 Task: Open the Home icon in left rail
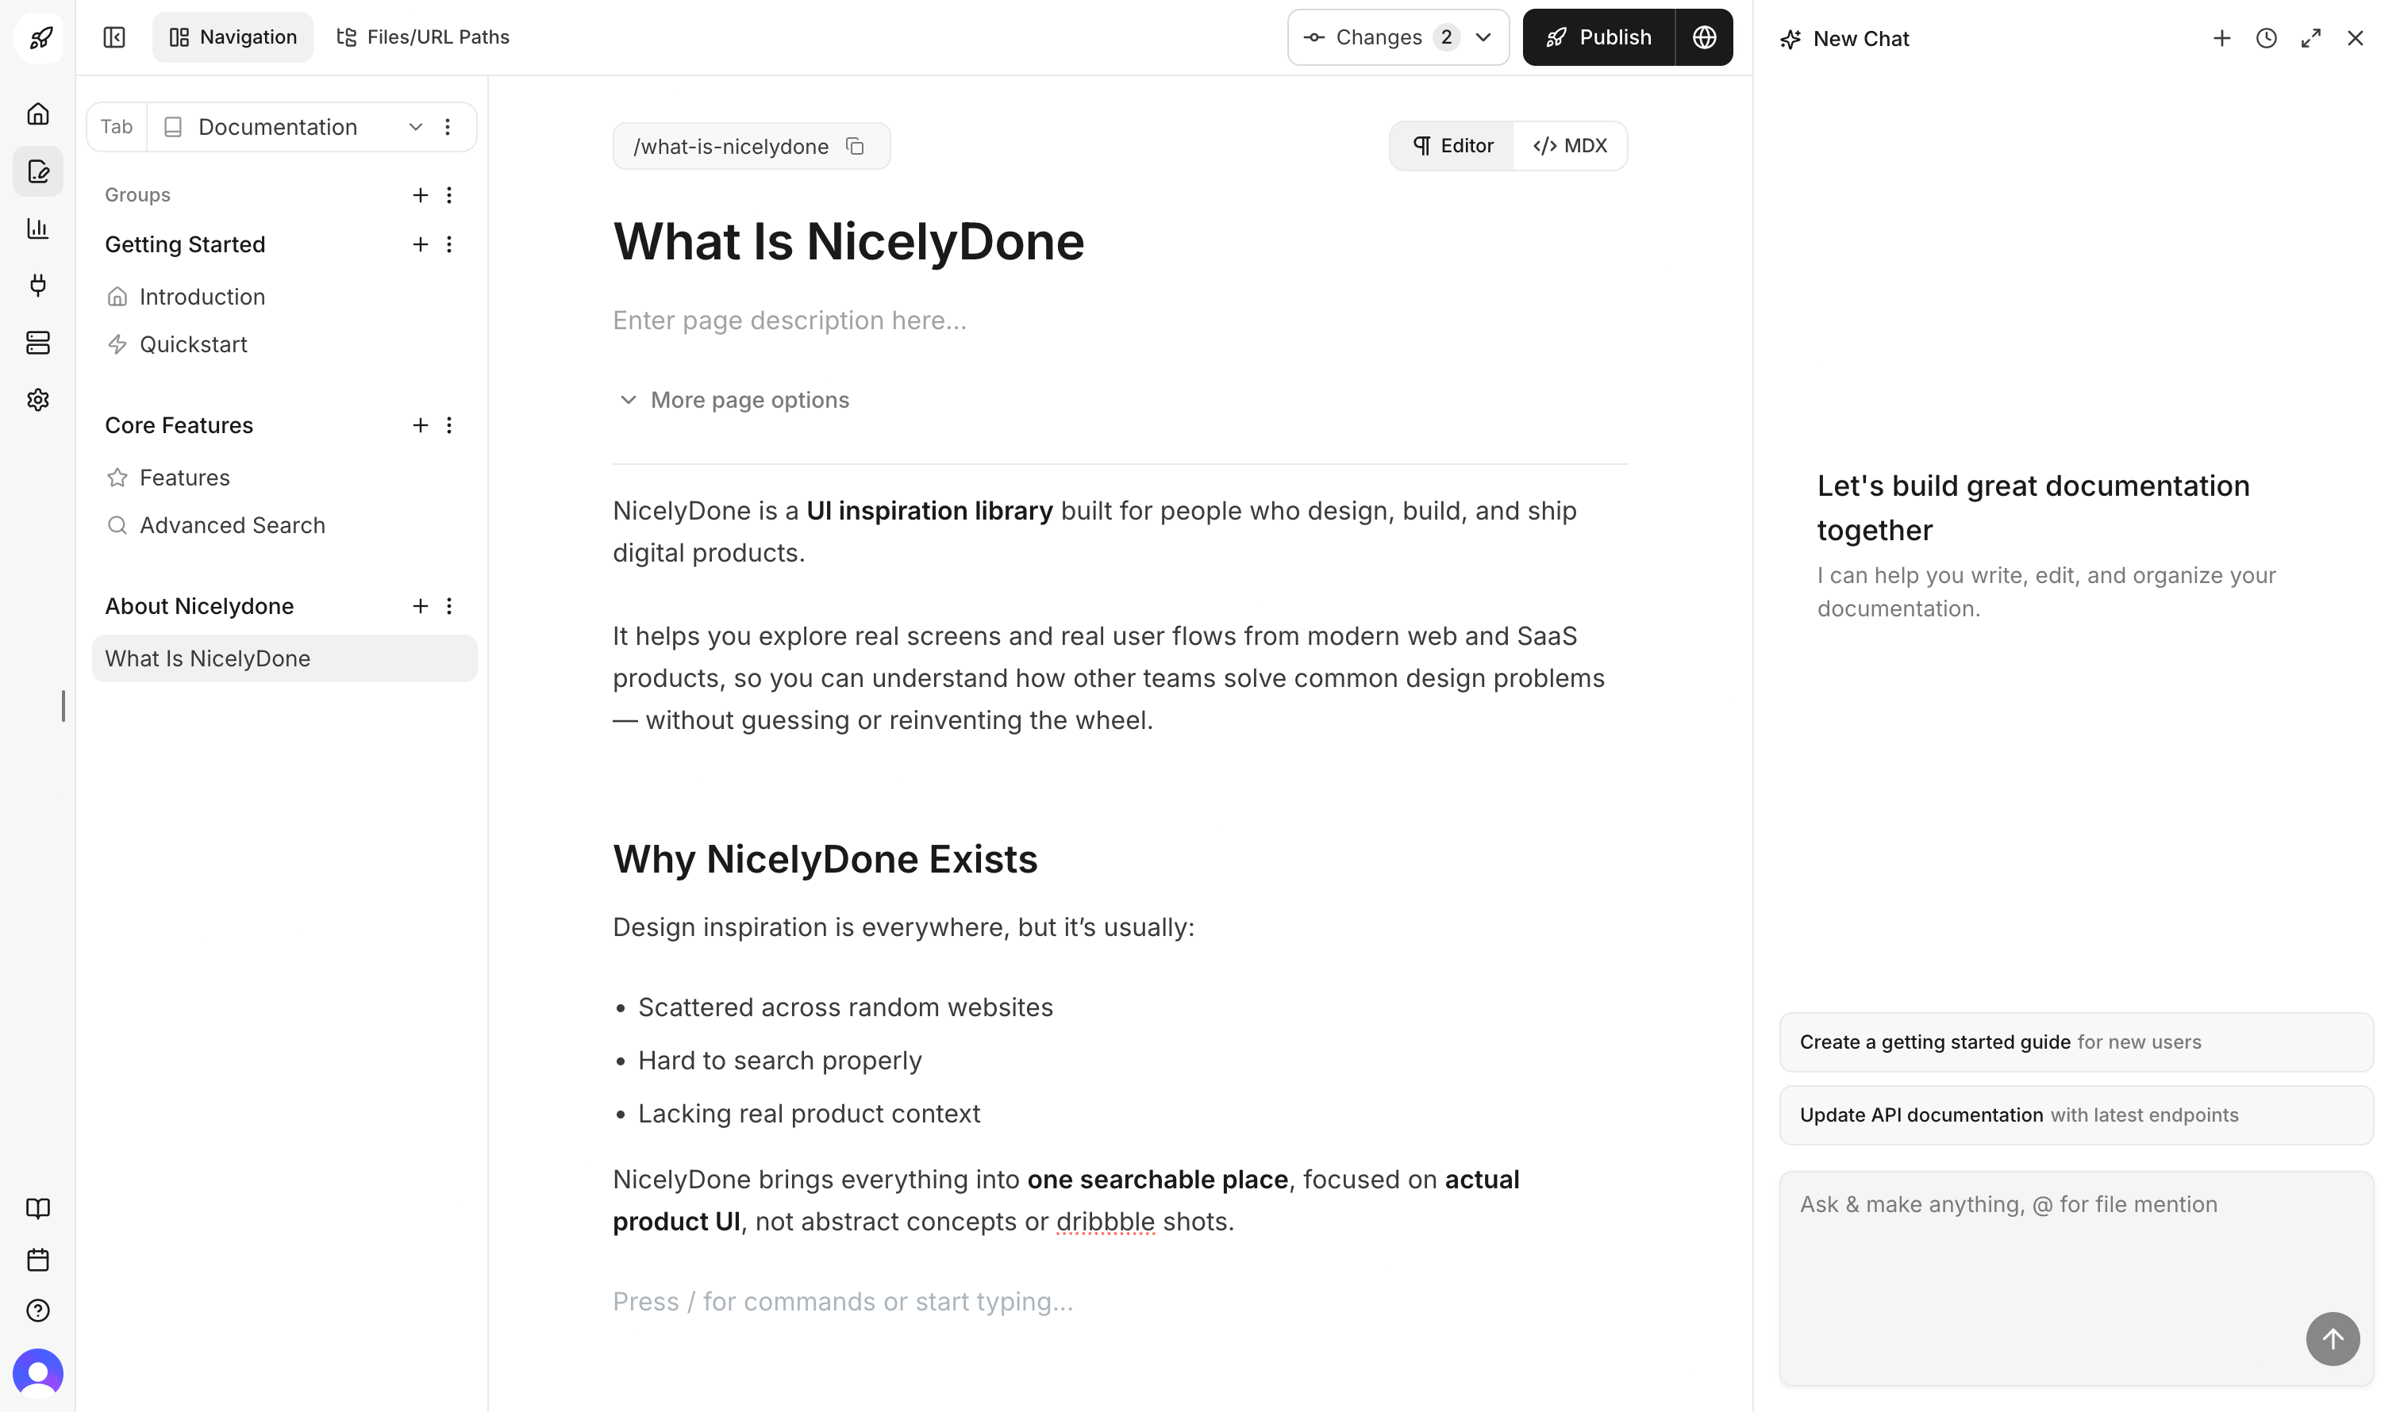(x=38, y=114)
